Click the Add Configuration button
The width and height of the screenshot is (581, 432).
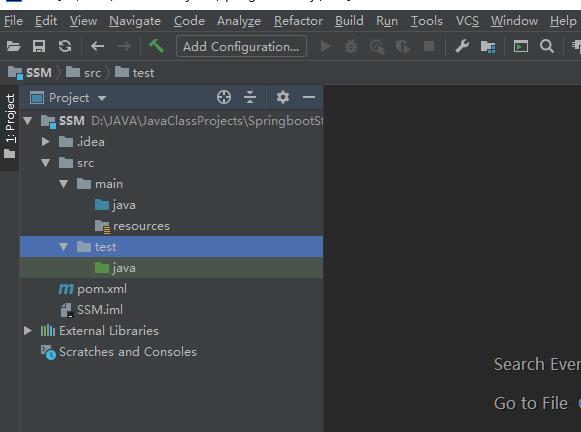pos(241,47)
